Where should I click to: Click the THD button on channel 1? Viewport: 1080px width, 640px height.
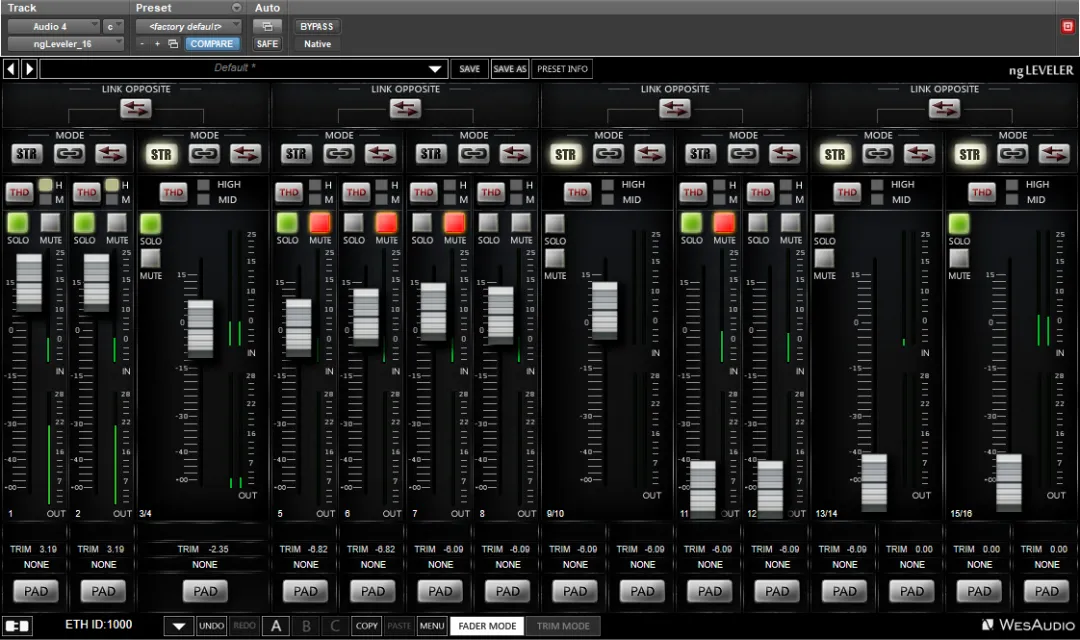tap(19, 192)
